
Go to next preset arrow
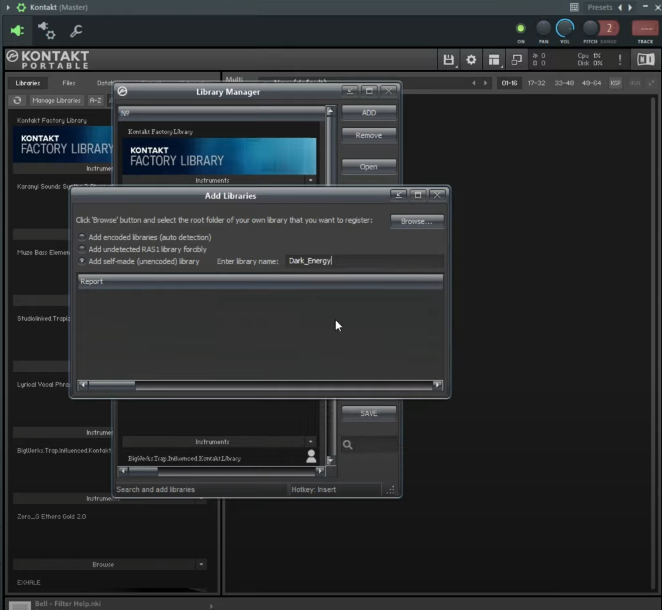click(630, 8)
